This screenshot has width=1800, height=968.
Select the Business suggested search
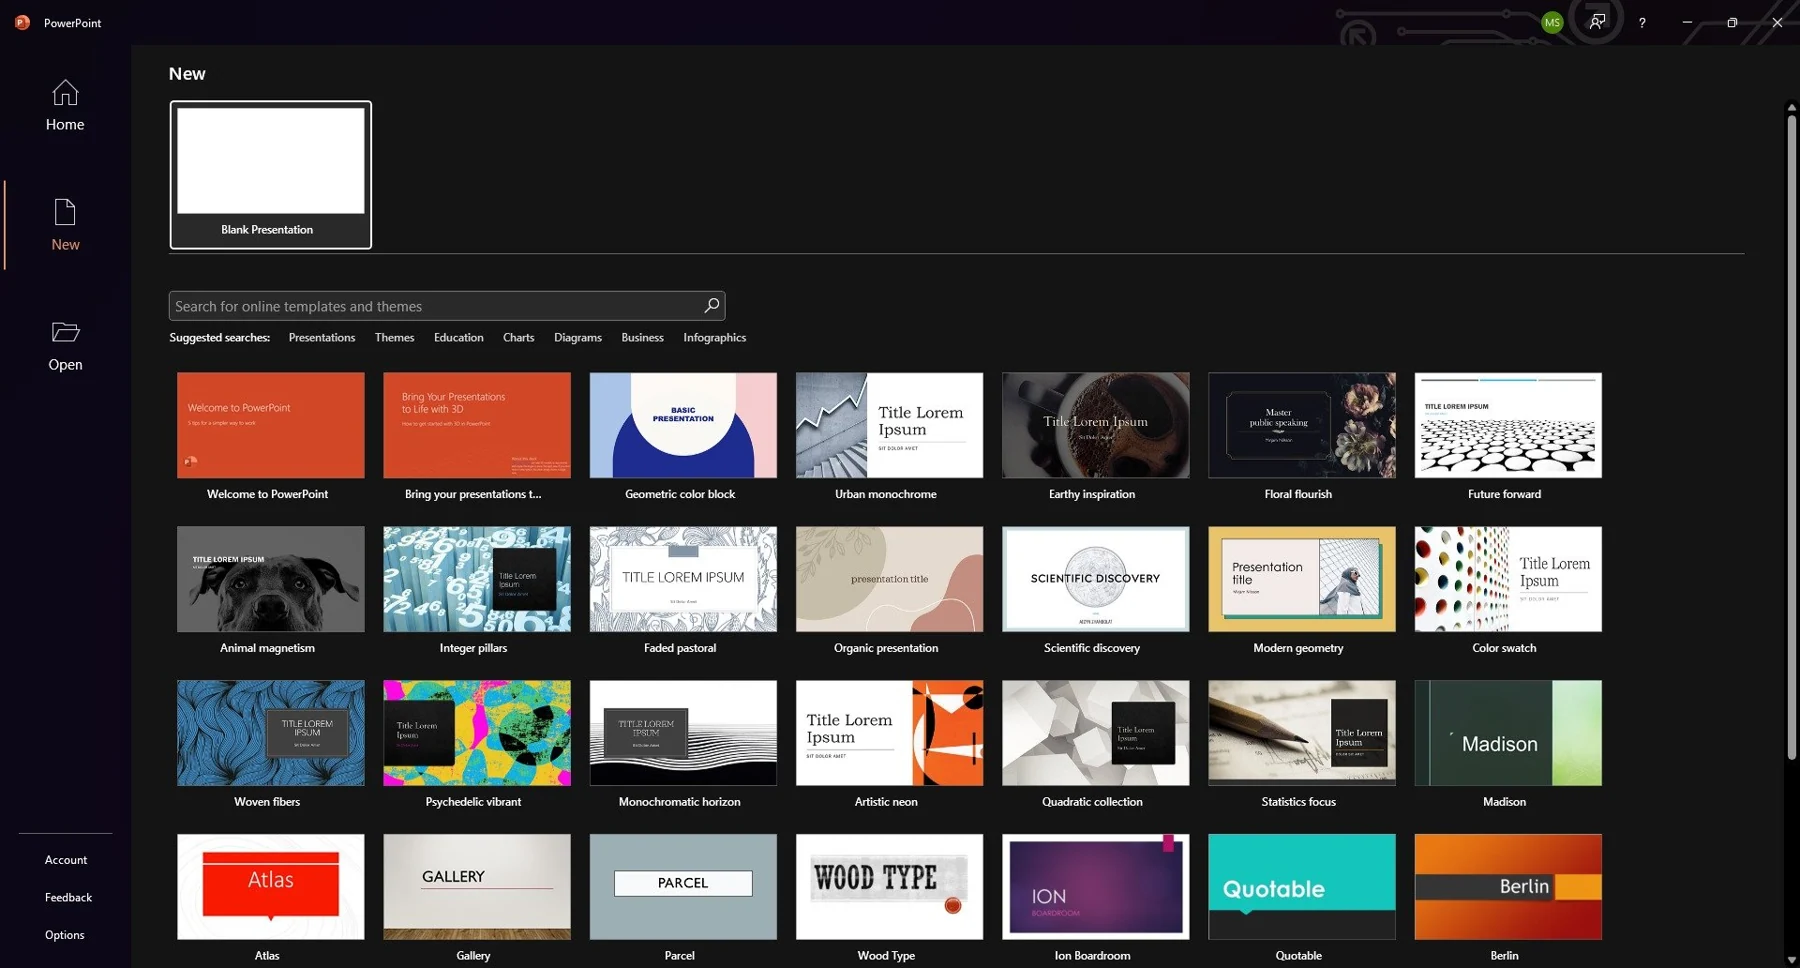[x=642, y=338]
